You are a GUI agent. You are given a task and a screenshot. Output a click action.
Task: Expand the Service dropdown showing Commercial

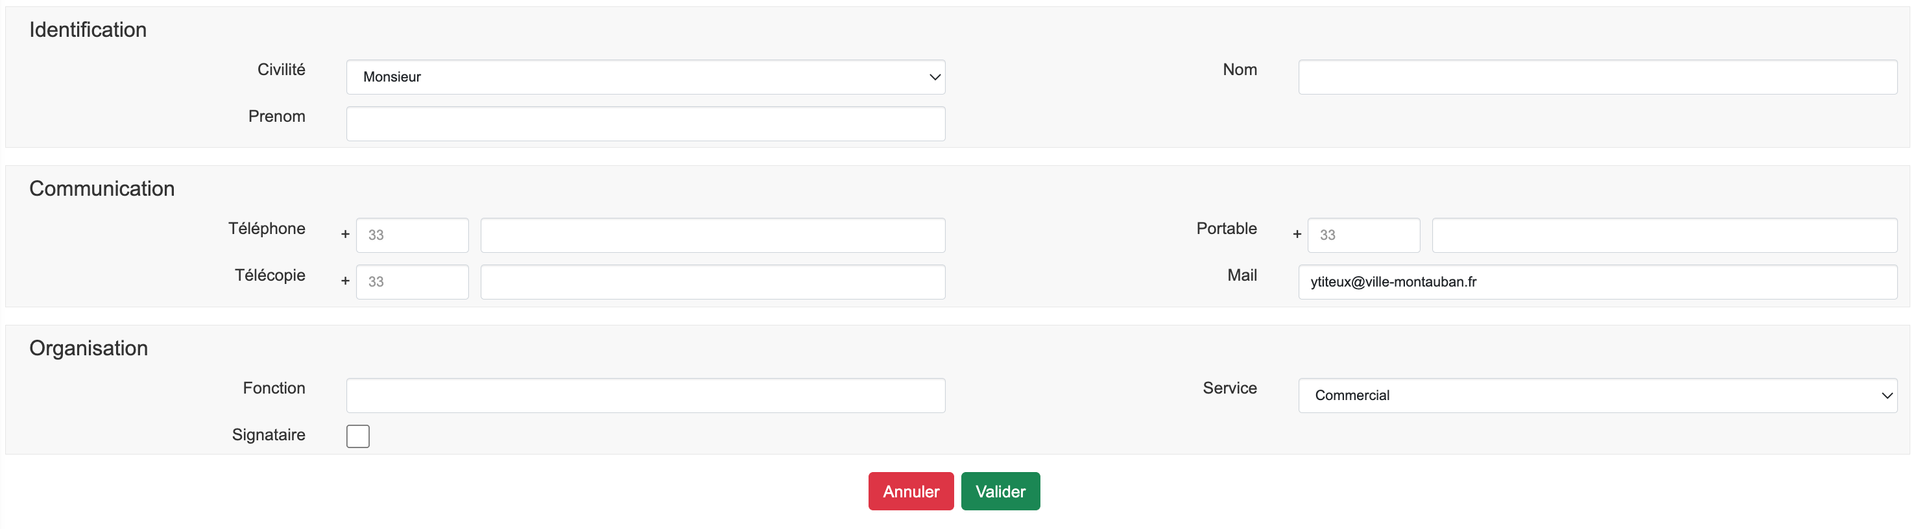tap(1597, 395)
